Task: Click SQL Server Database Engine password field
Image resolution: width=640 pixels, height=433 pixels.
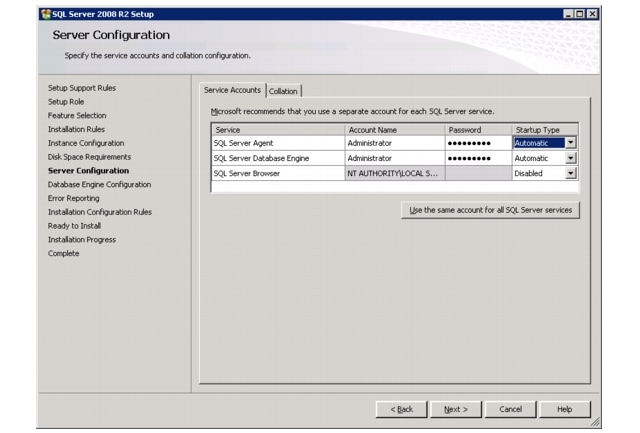Action: pyautogui.click(x=478, y=158)
